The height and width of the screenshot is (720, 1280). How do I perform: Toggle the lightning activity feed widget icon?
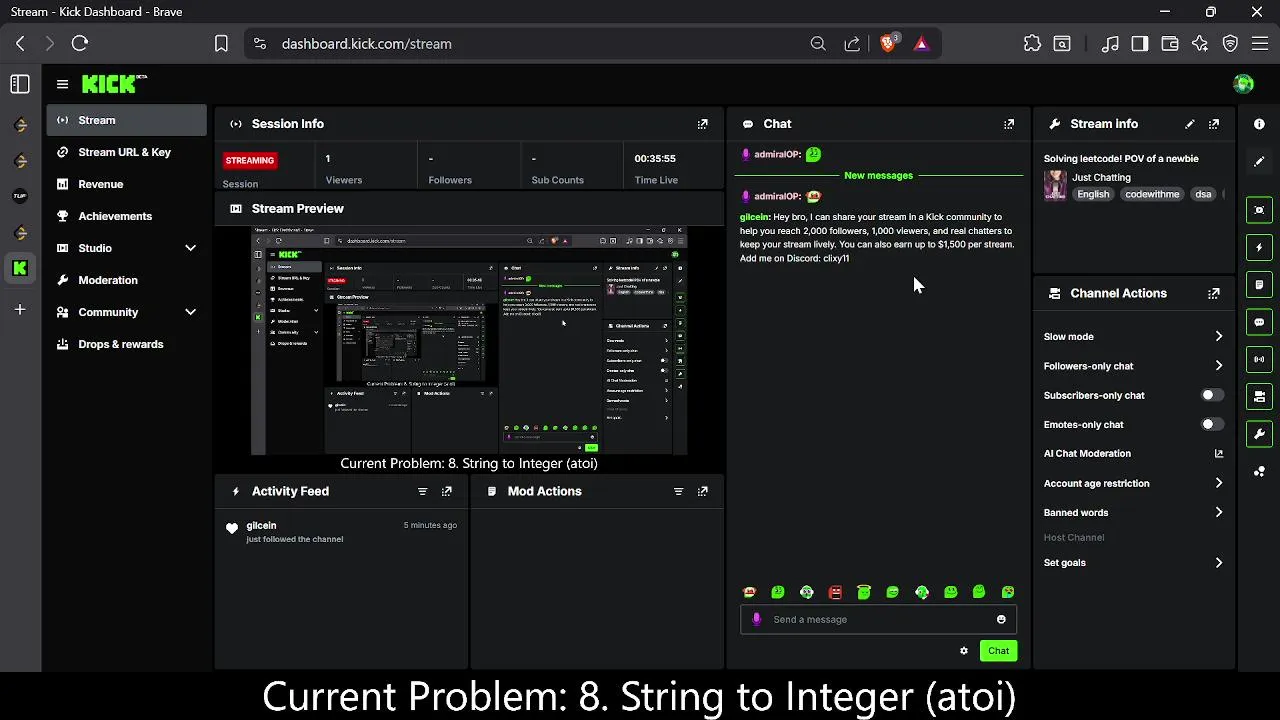coord(1259,247)
